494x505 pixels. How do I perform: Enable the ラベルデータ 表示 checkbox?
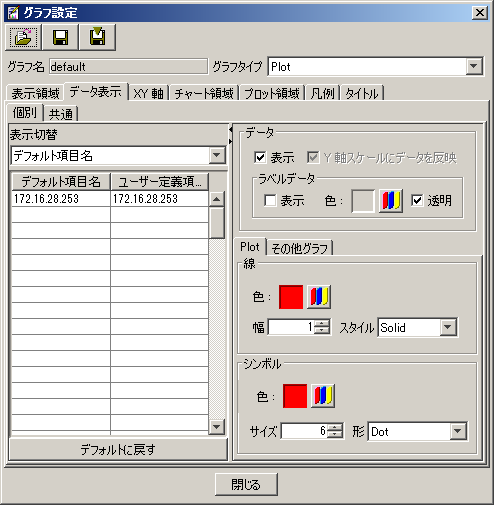pos(270,201)
